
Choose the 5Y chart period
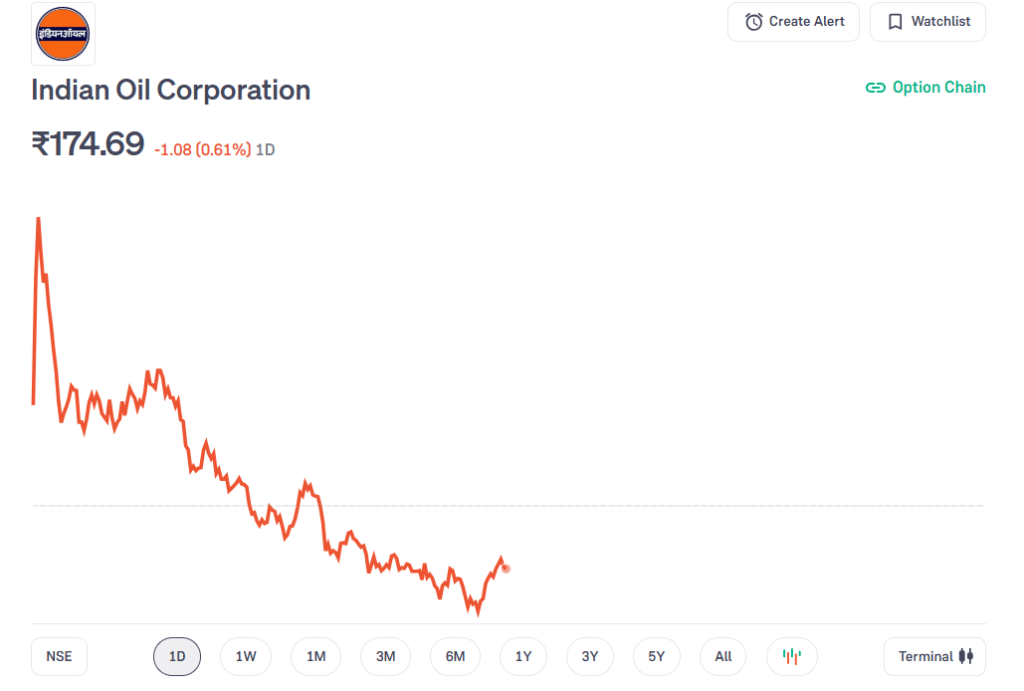pos(656,656)
